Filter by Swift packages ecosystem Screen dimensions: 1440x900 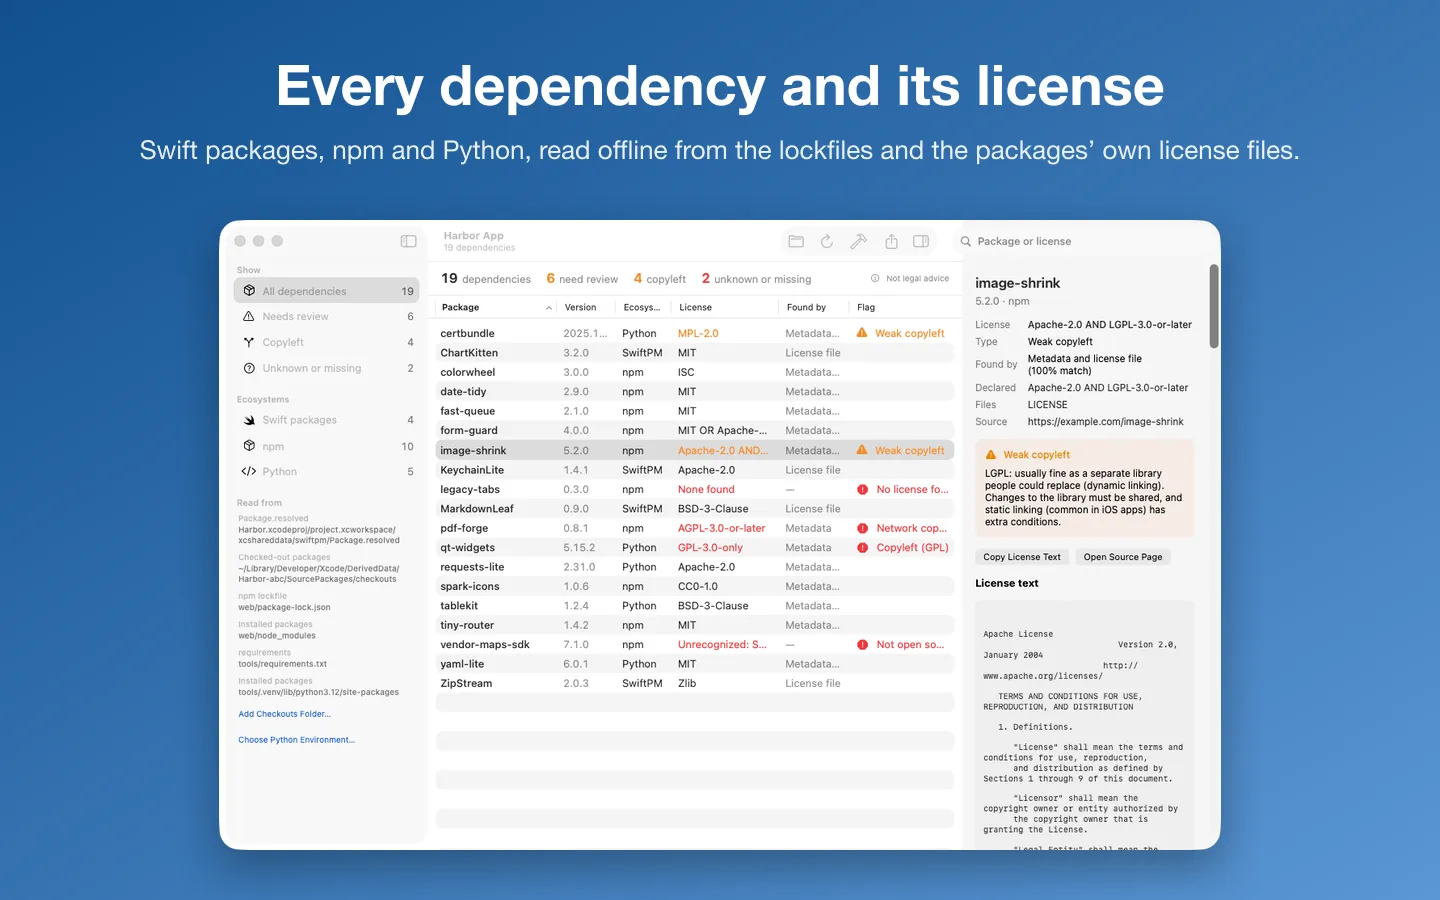click(326, 421)
